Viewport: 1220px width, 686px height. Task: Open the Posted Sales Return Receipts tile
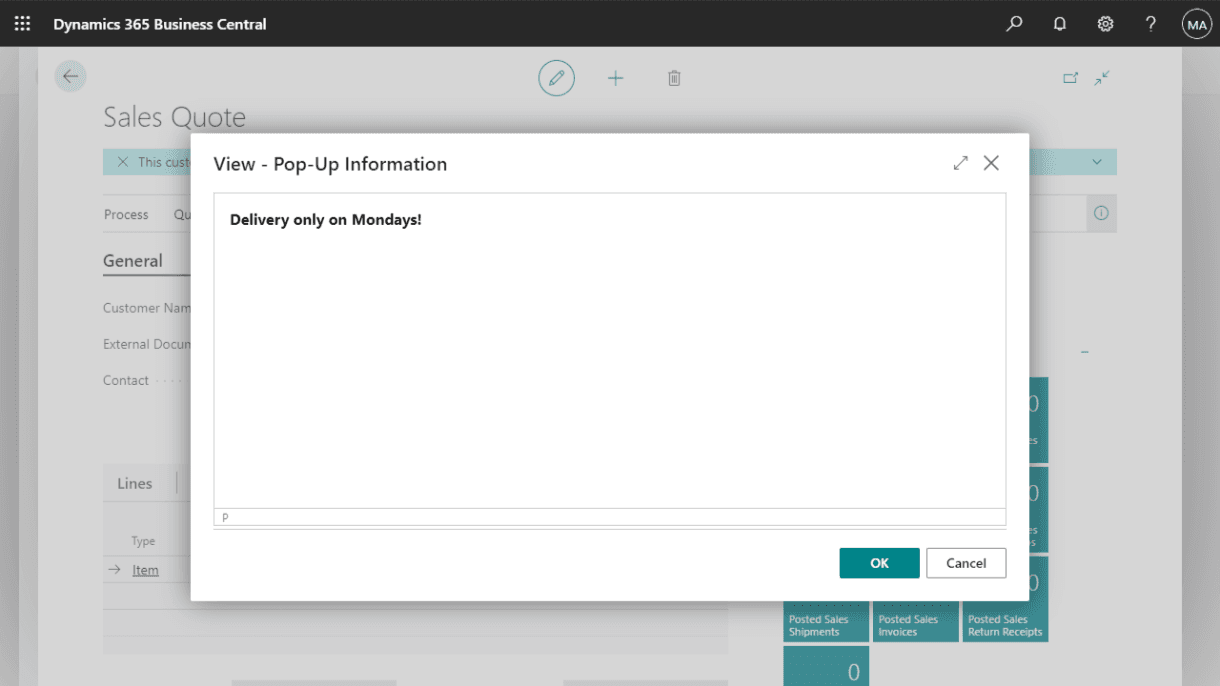[1005, 599]
